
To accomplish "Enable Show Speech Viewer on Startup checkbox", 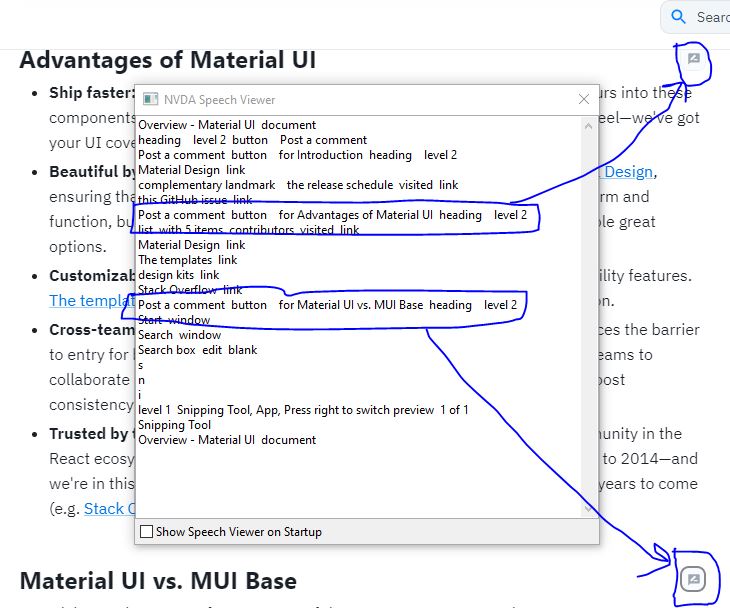I will [146, 531].
